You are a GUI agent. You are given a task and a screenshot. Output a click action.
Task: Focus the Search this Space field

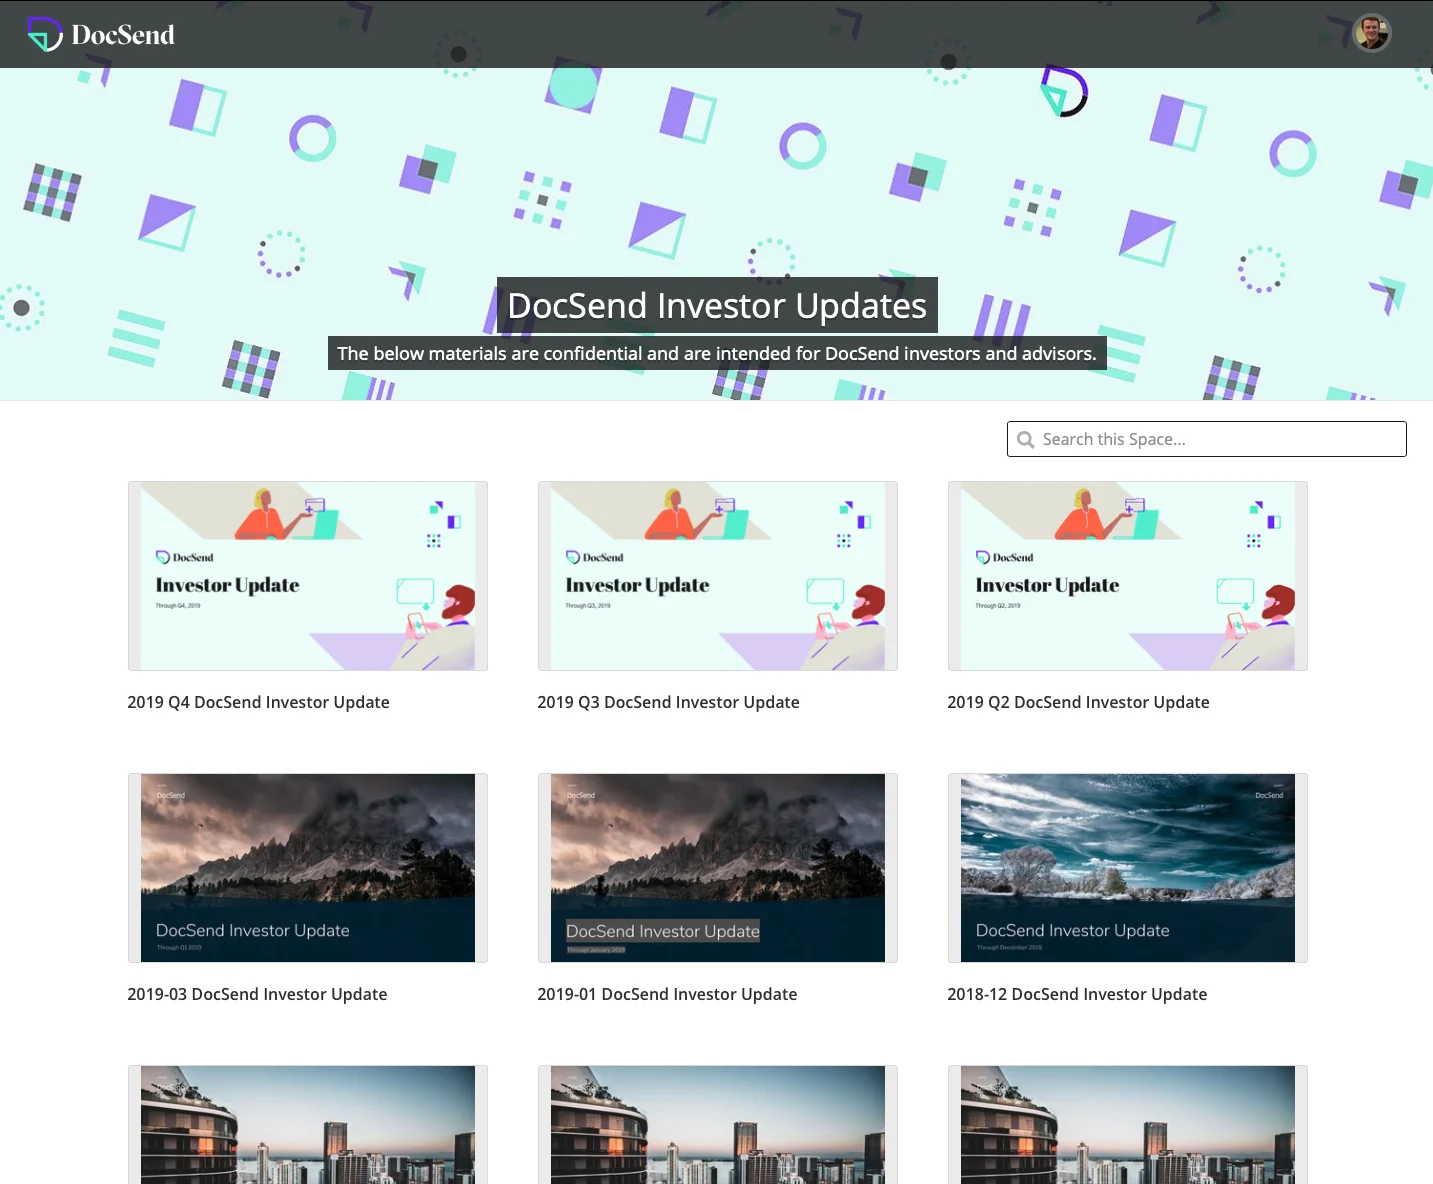click(1206, 439)
